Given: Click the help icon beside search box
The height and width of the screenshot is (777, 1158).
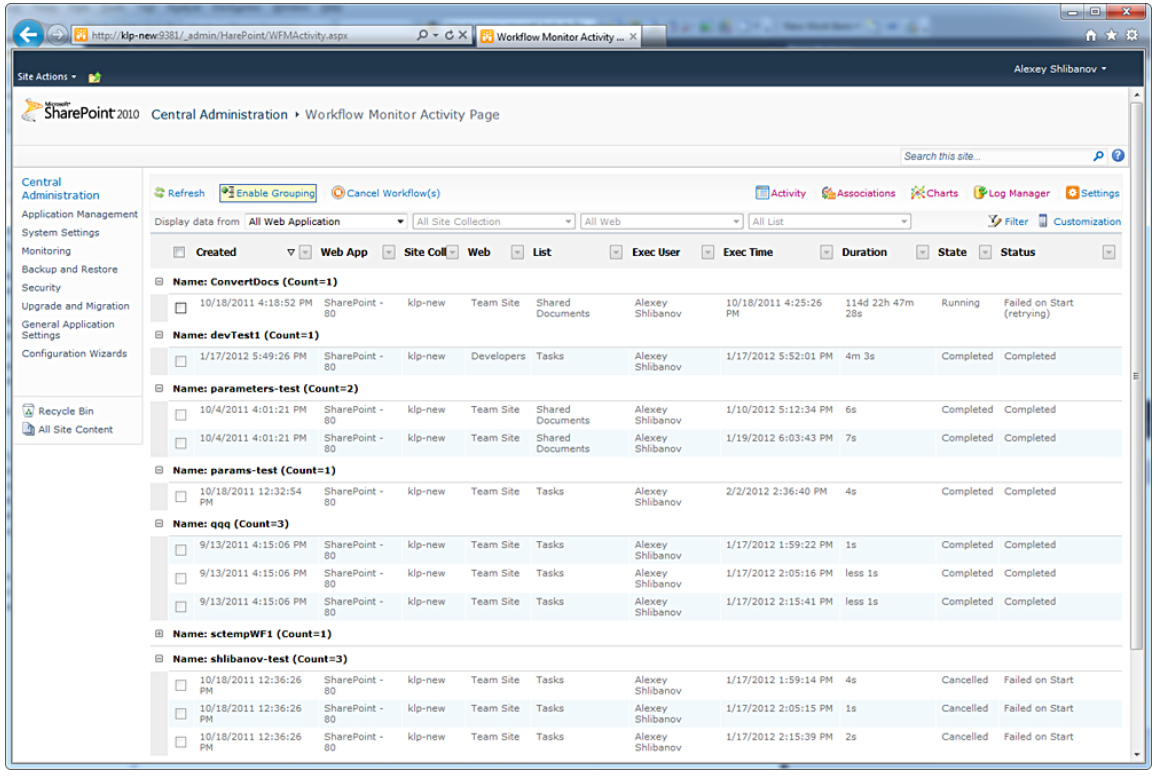Looking at the screenshot, I should point(1118,156).
